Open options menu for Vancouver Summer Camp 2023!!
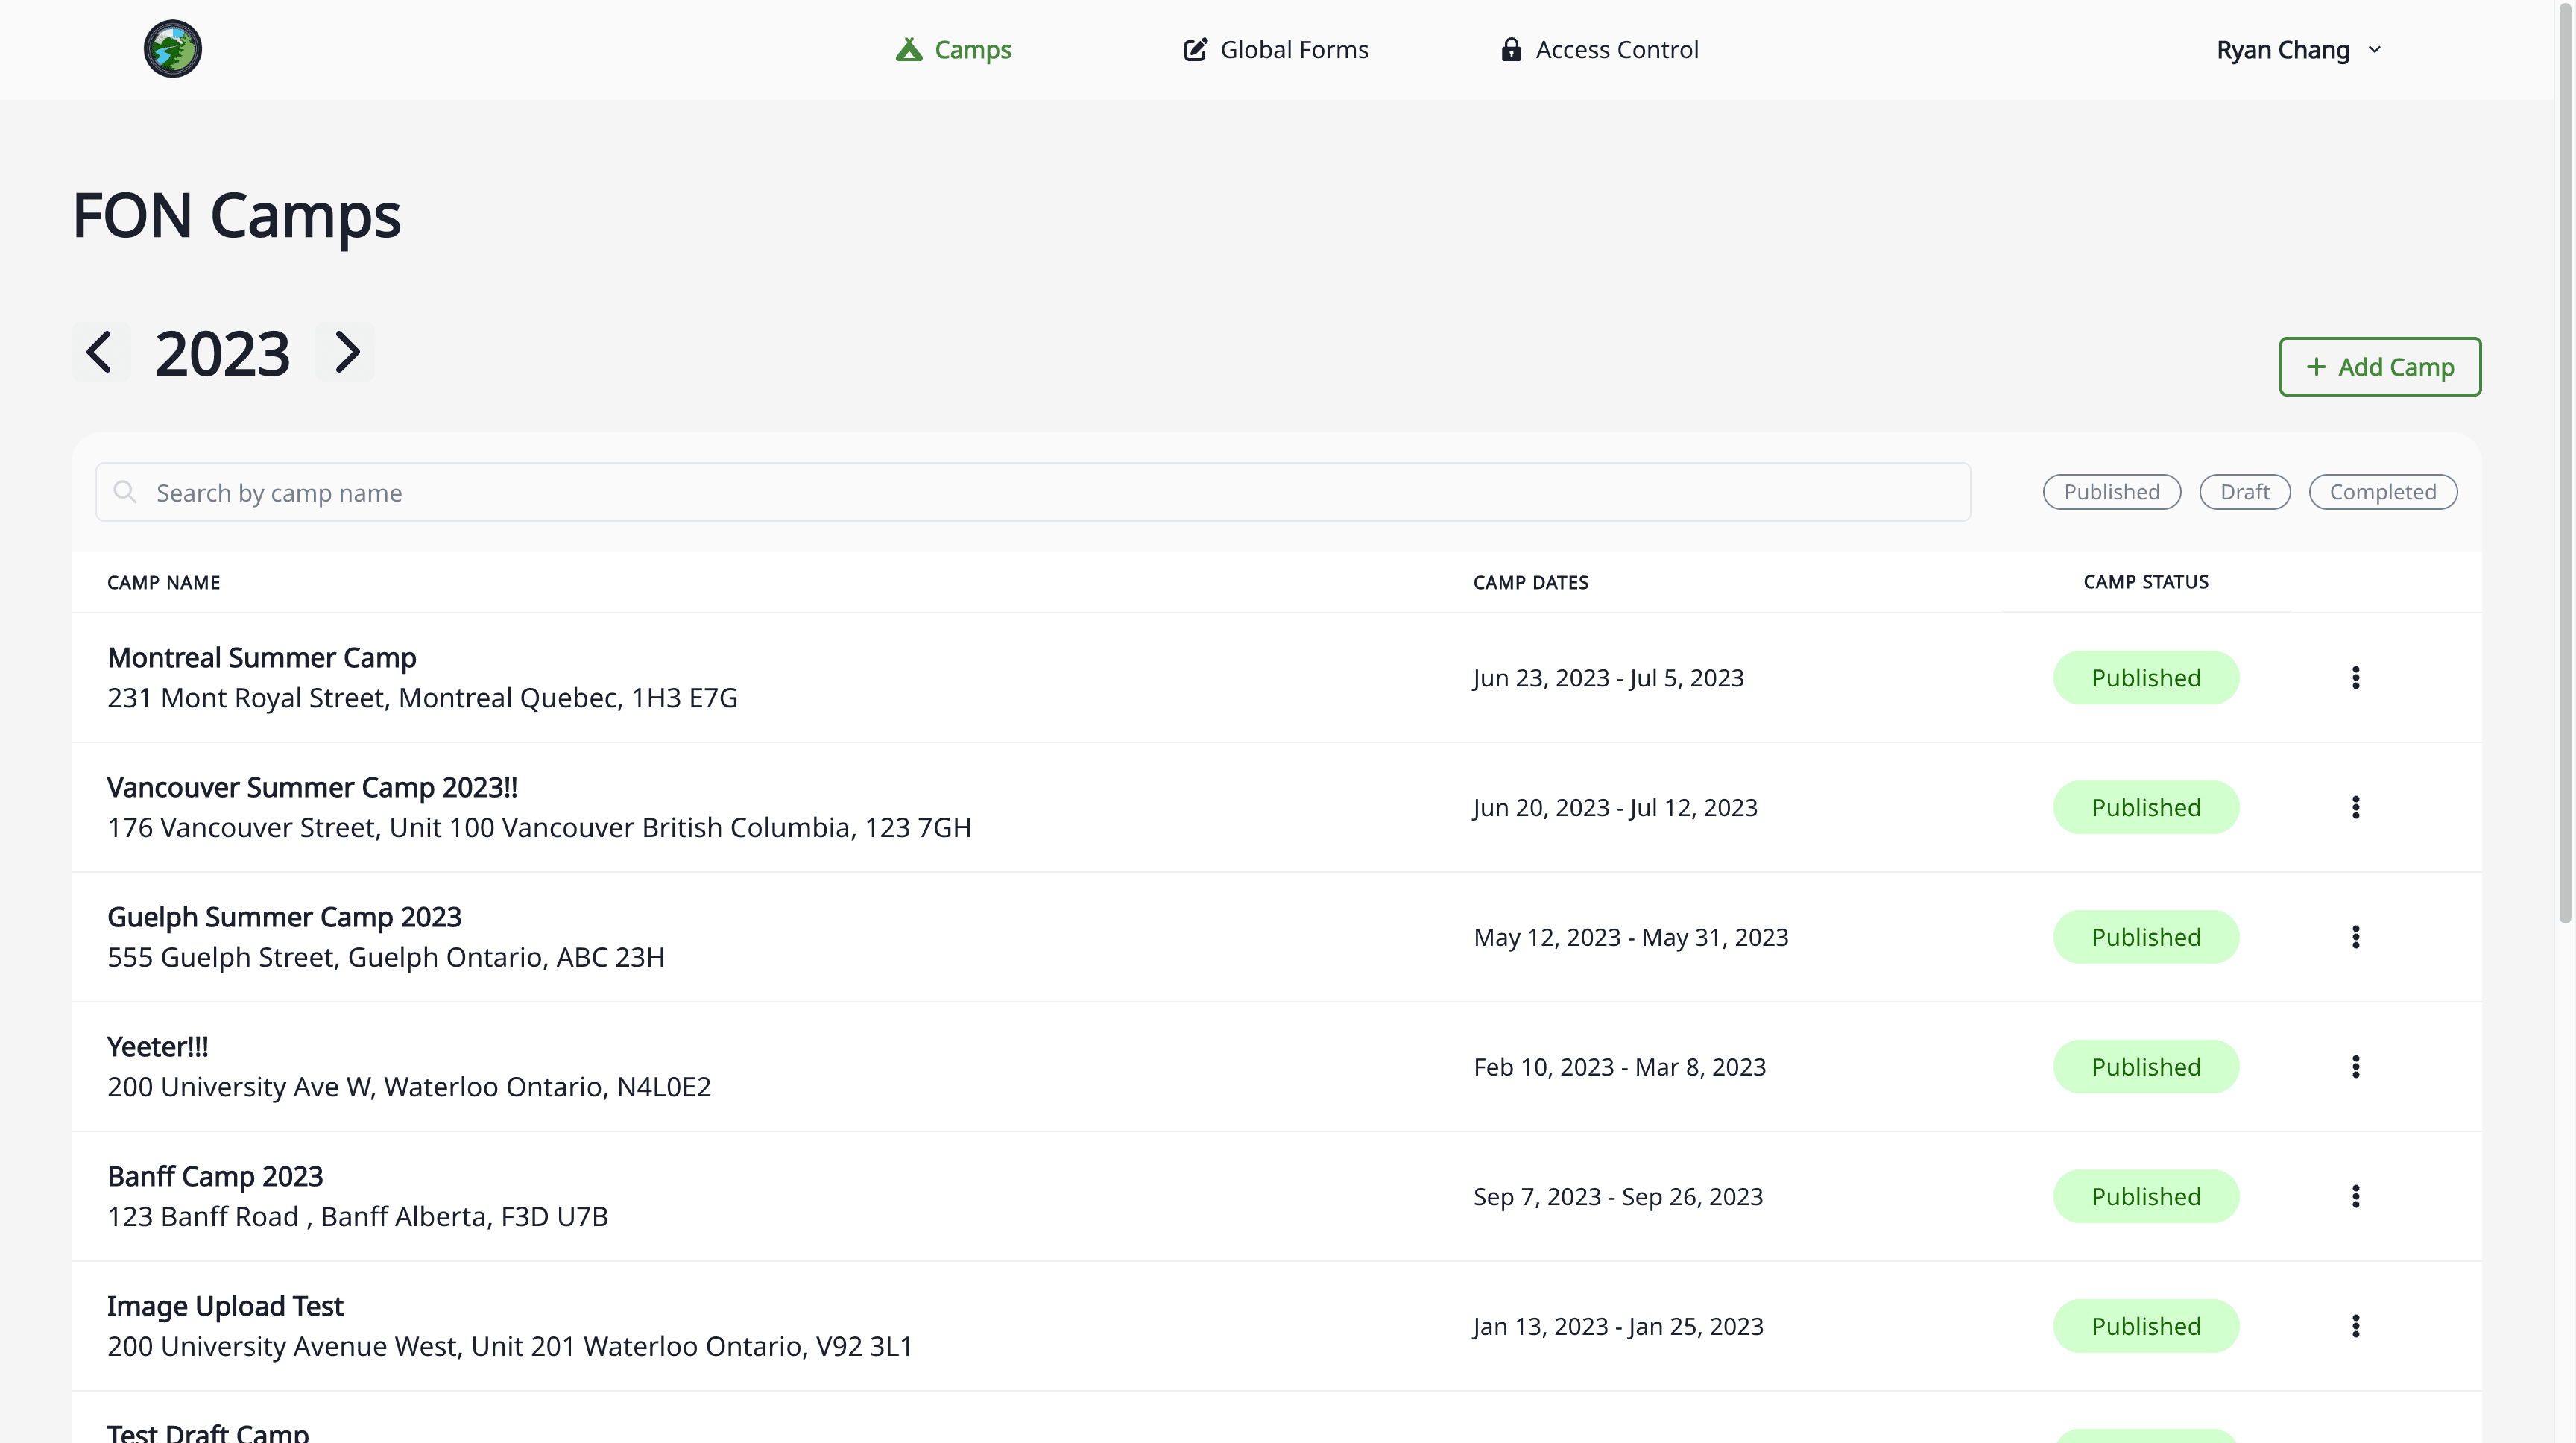 (x=2356, y=807)
